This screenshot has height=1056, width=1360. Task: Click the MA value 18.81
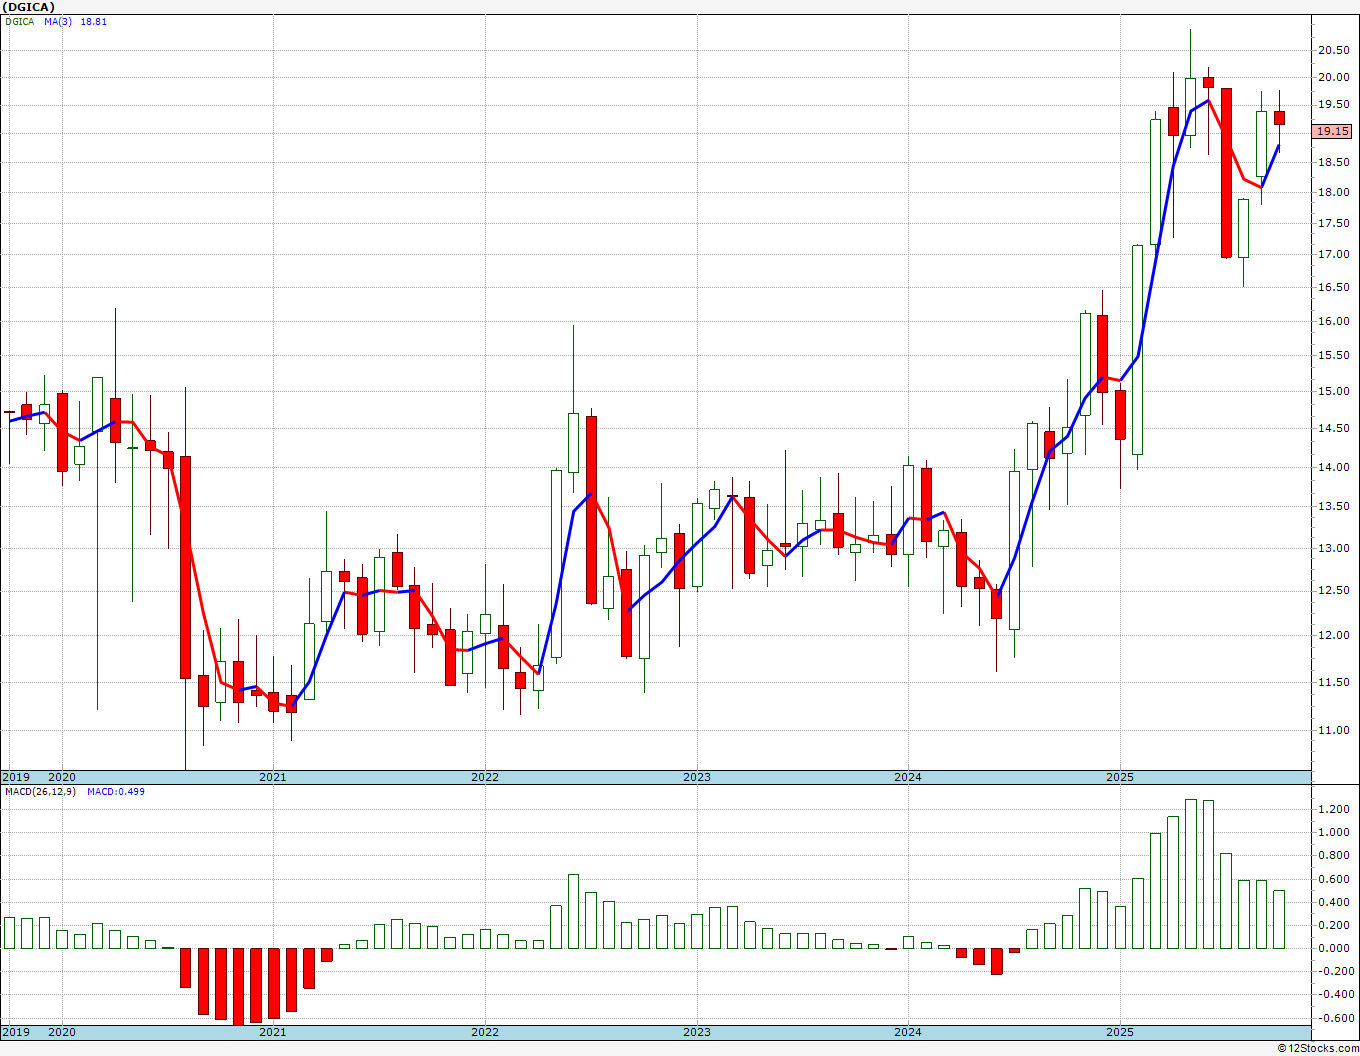coord(94,22)
